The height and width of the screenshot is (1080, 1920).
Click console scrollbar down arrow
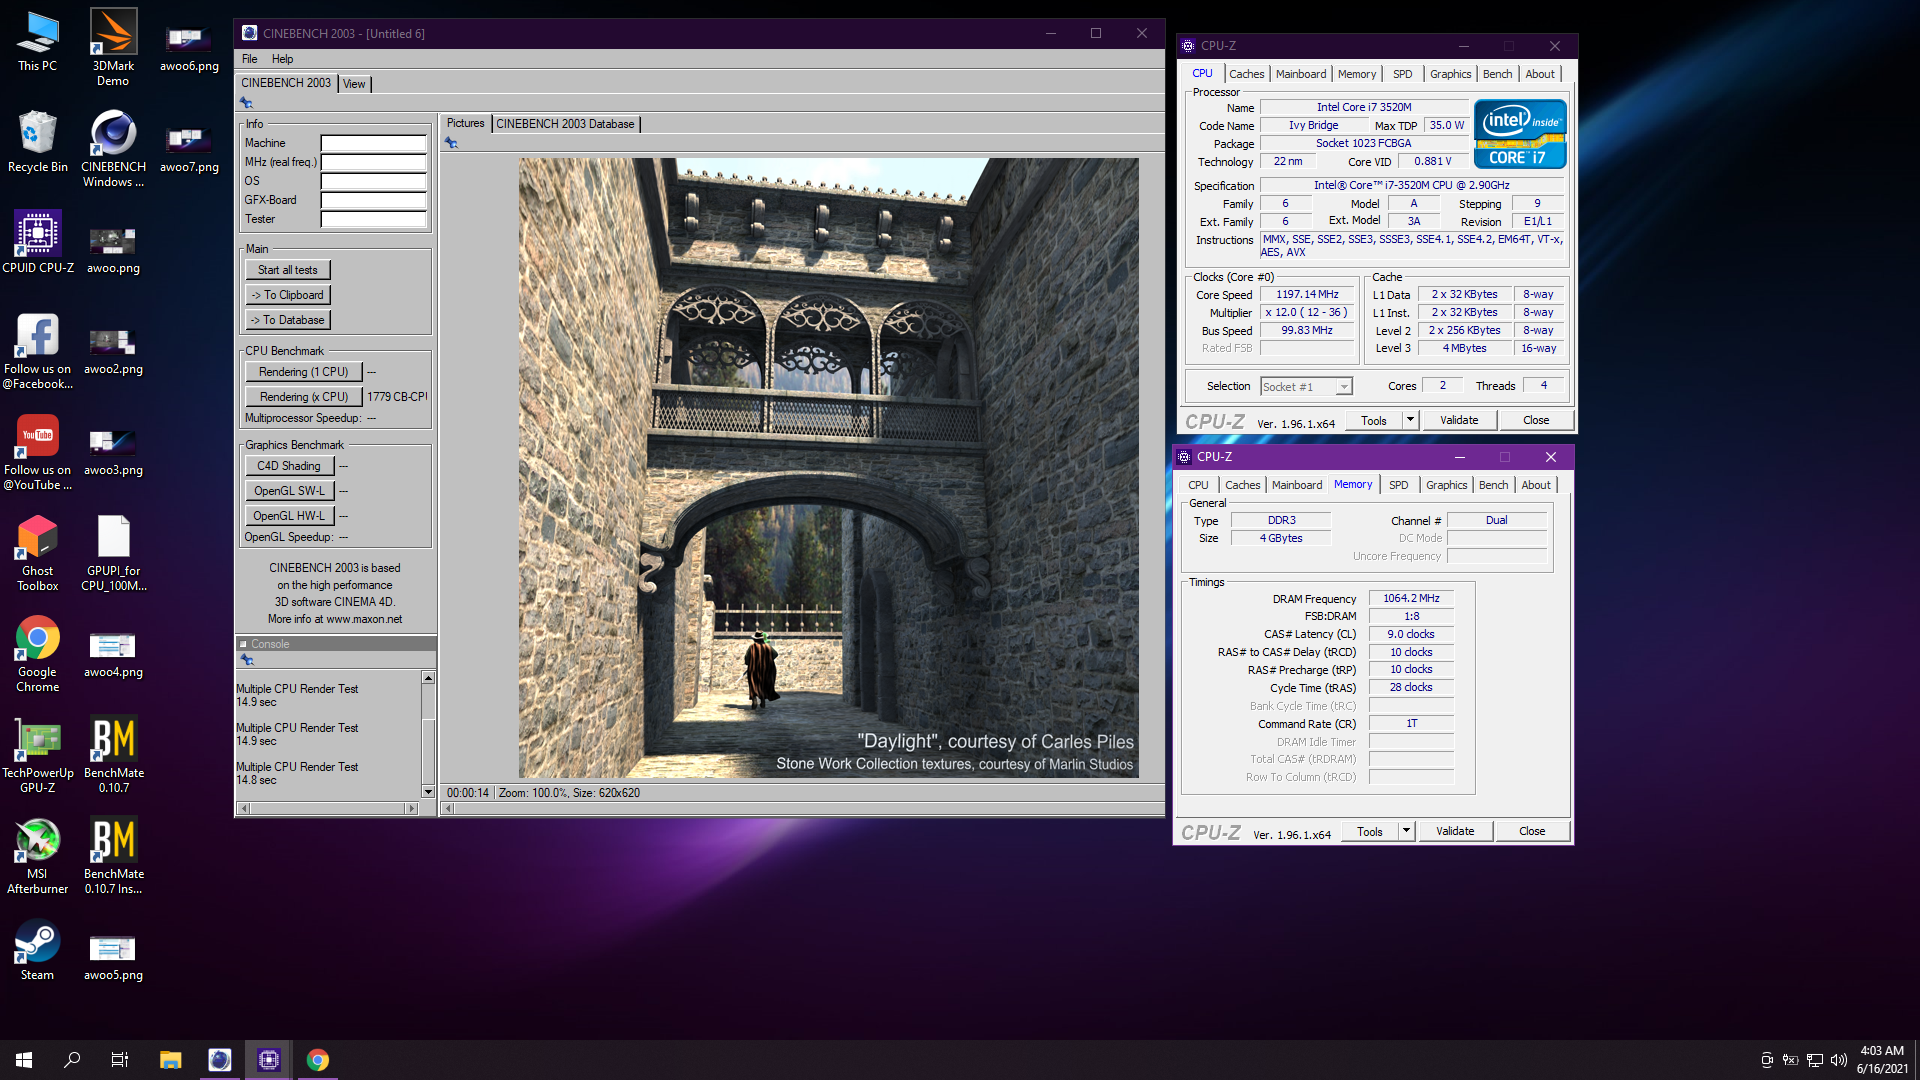(x=428, y=792)
